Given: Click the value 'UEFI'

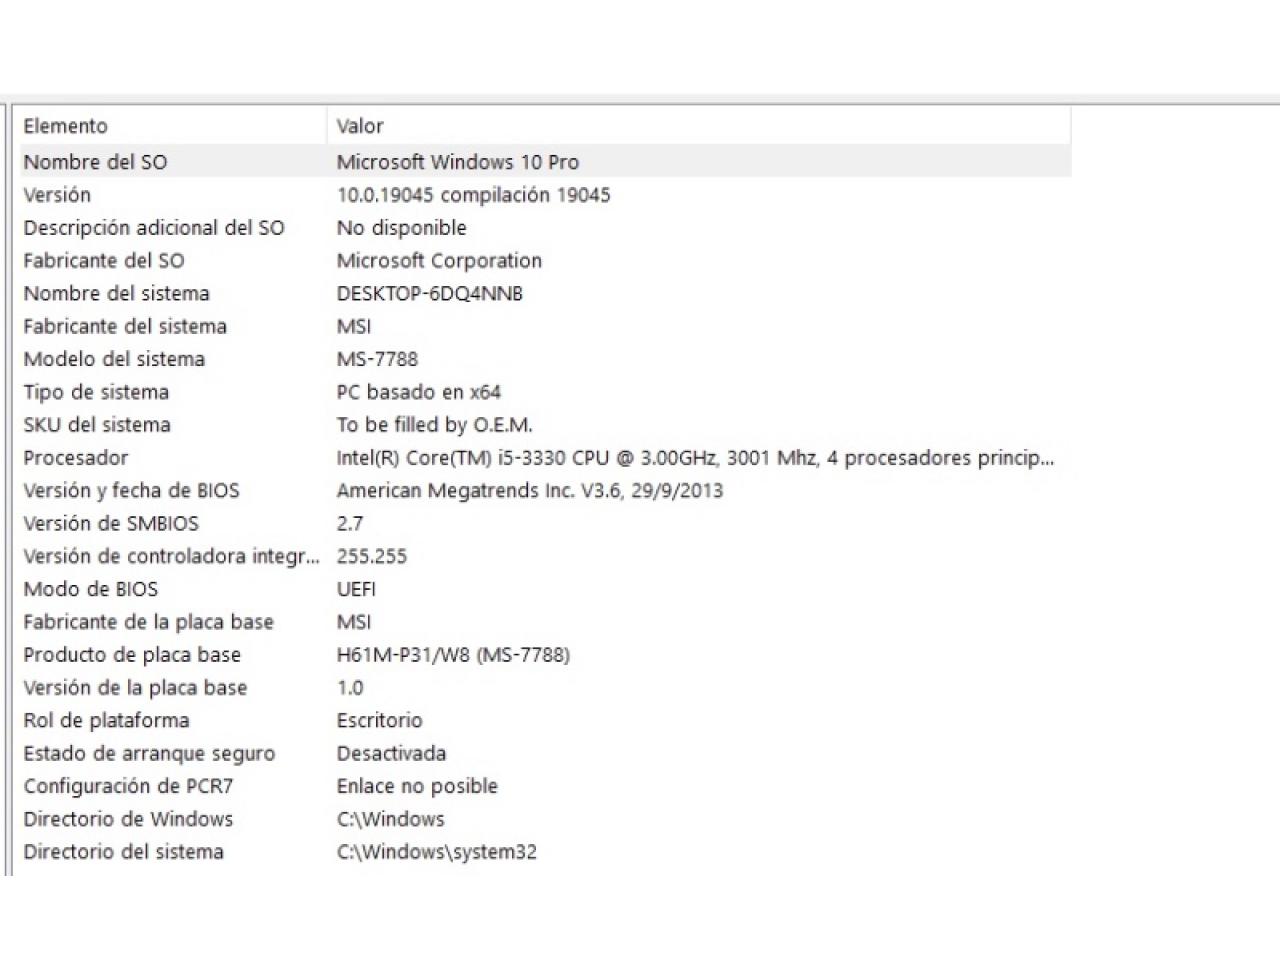Looking at the screenshot, I should pos(356,590).
